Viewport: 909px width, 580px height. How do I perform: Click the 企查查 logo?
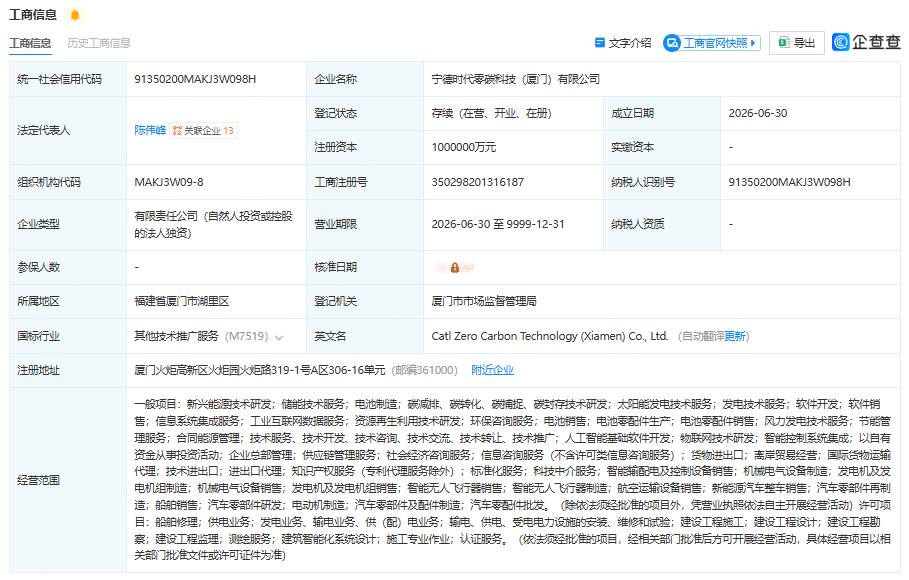[866, 42]
